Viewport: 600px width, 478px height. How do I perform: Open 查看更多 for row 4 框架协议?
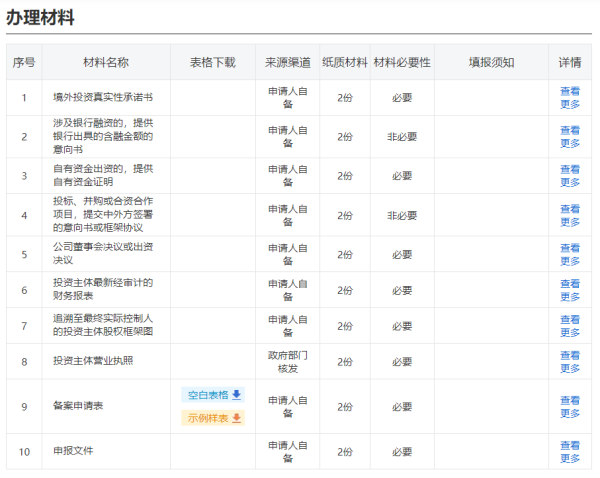pyautogui.click(x=570, y=215)
